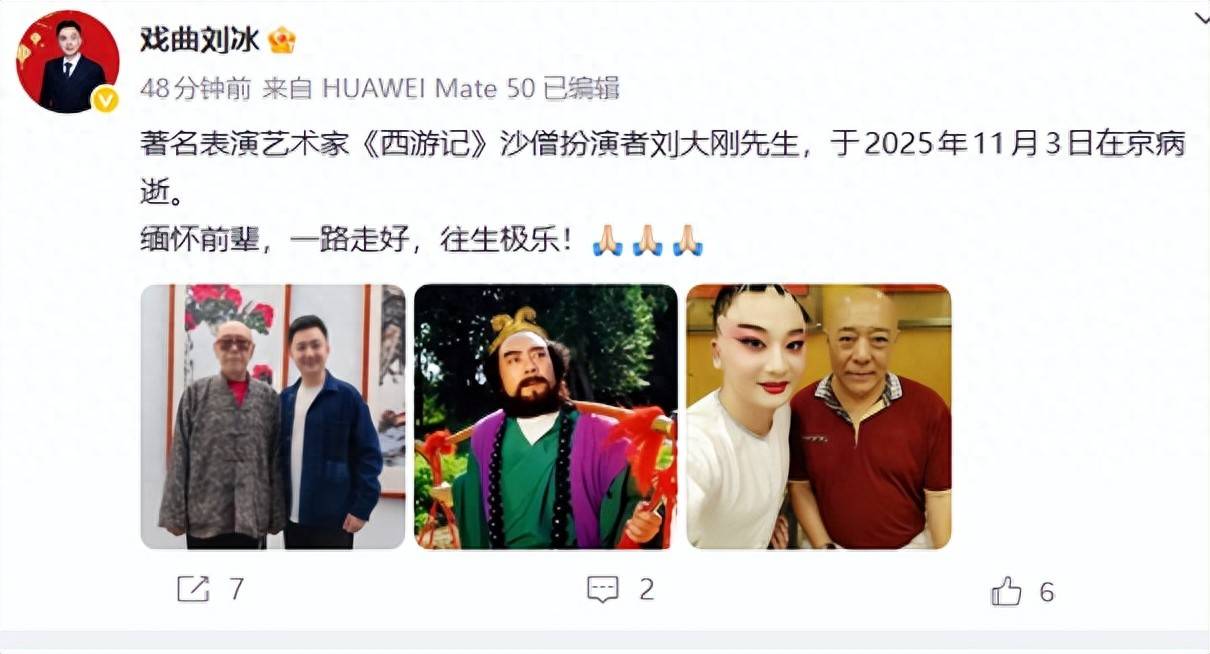This screenshot has width=1210, height=654.
Task: Click the gold crown member badge
Action: point(283,41)
